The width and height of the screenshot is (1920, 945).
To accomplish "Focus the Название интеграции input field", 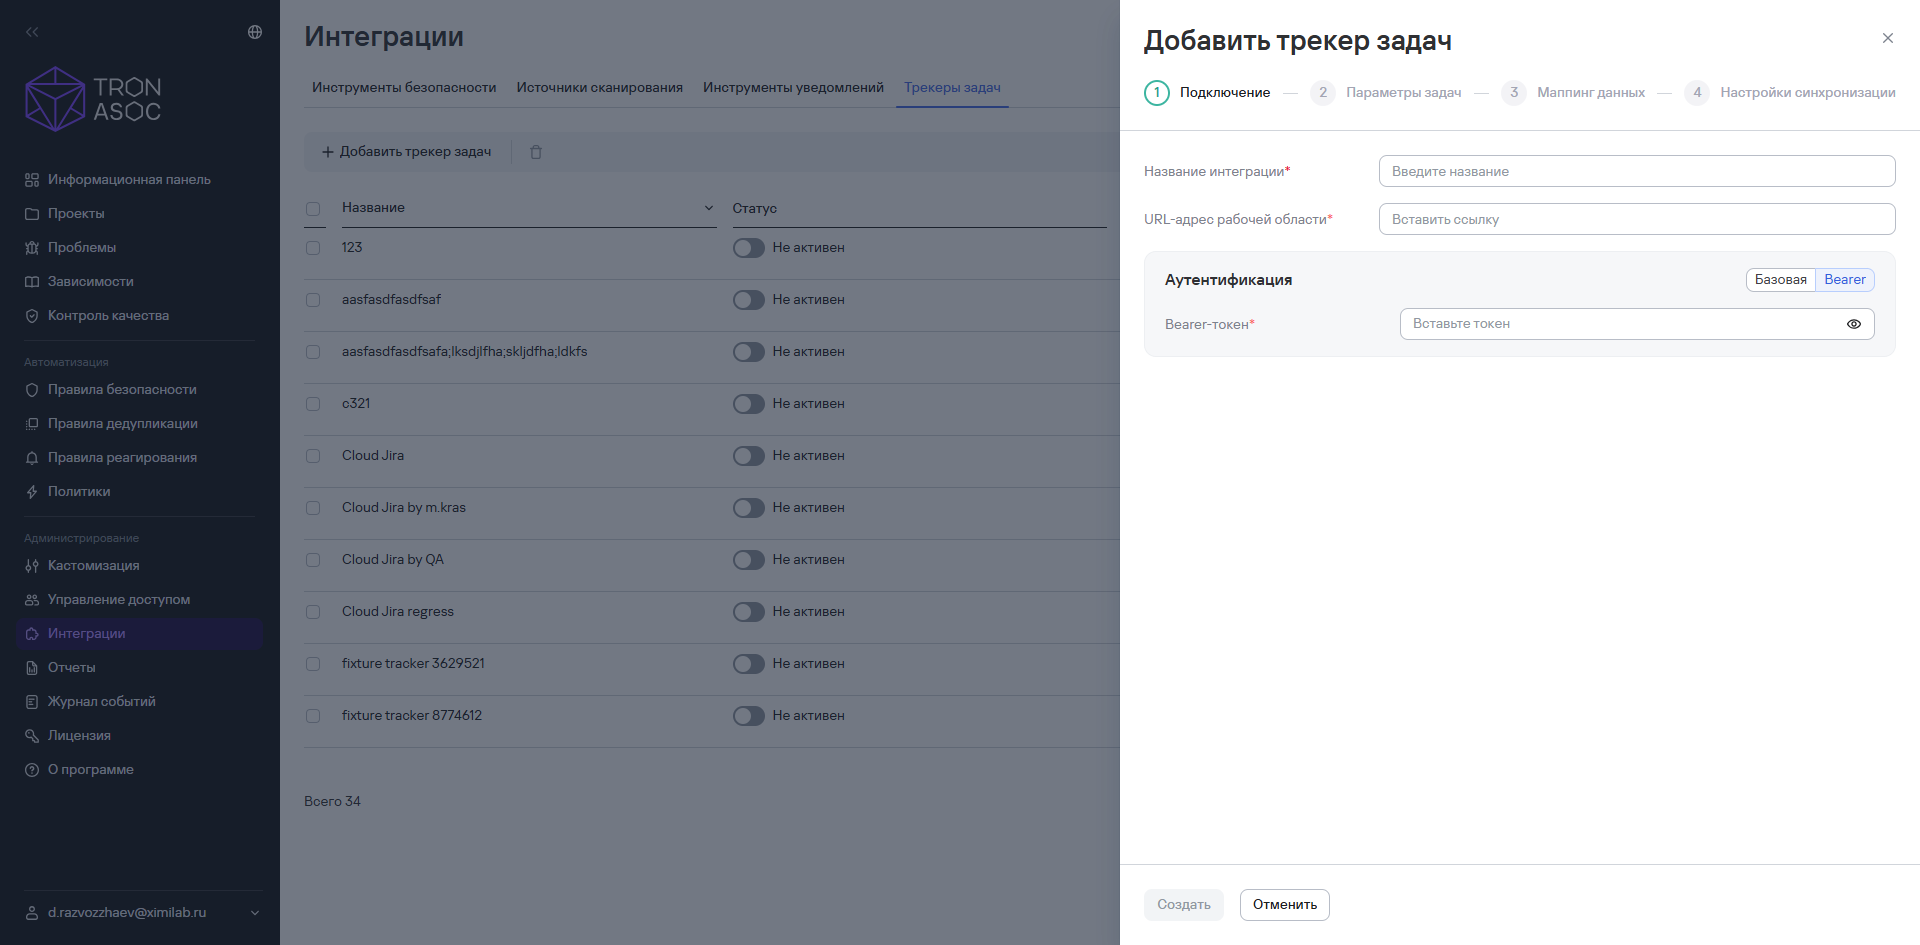I will point(1637,171).
